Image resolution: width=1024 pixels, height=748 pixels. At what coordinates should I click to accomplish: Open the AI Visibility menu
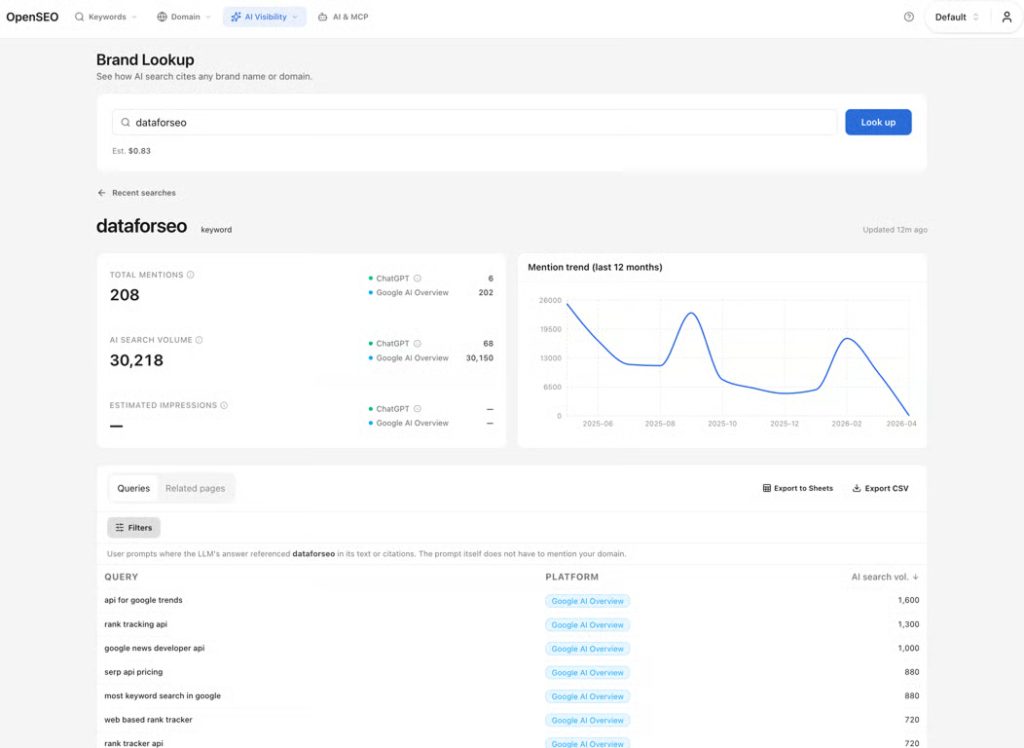point(264,17)
